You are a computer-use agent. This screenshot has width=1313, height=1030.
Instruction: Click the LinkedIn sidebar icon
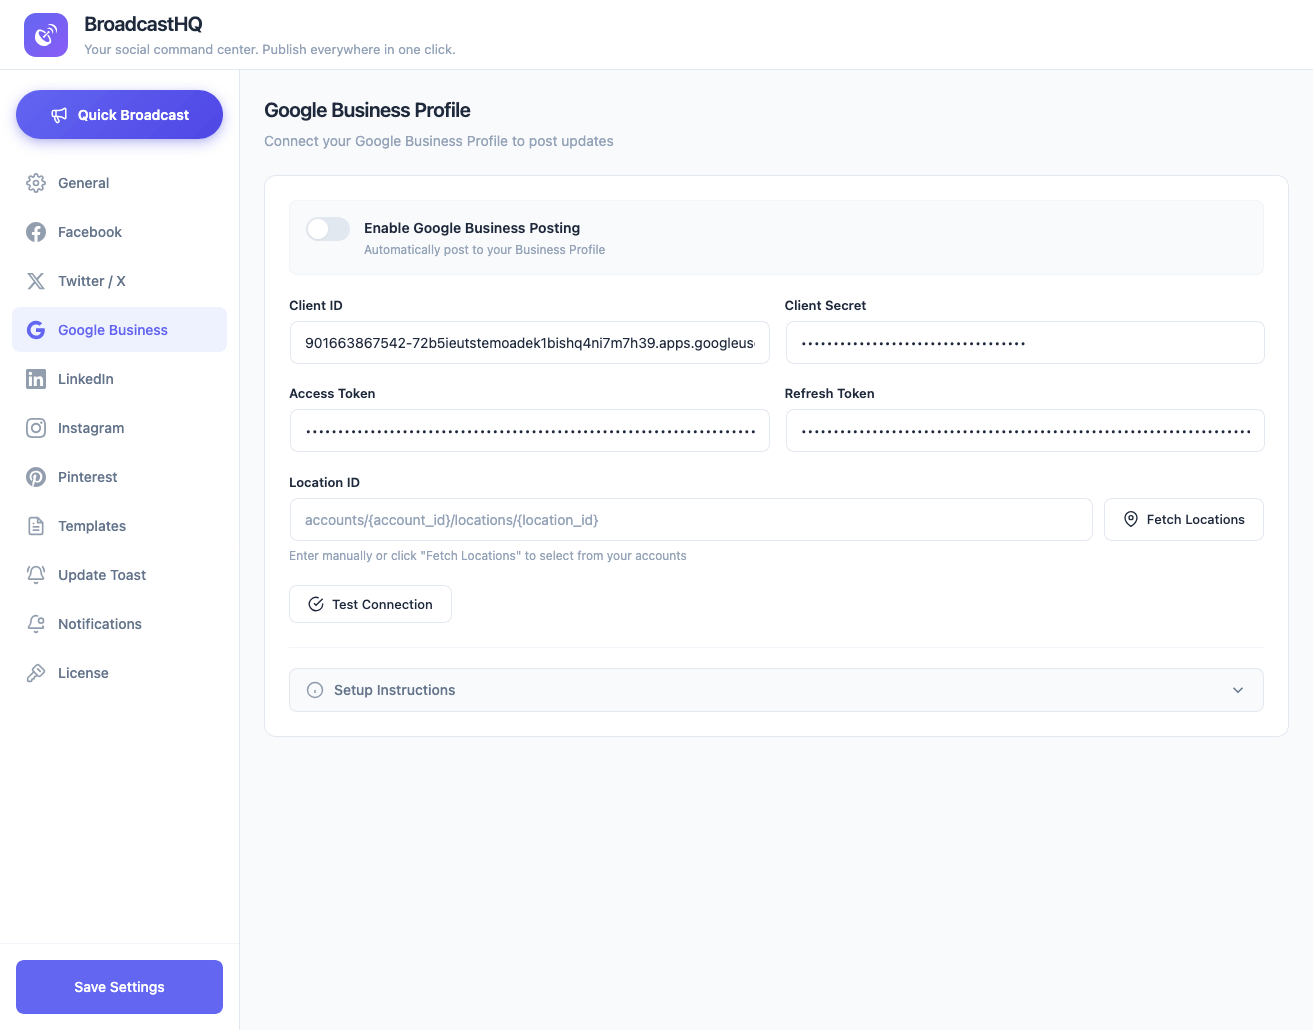(x=35, y=378)
